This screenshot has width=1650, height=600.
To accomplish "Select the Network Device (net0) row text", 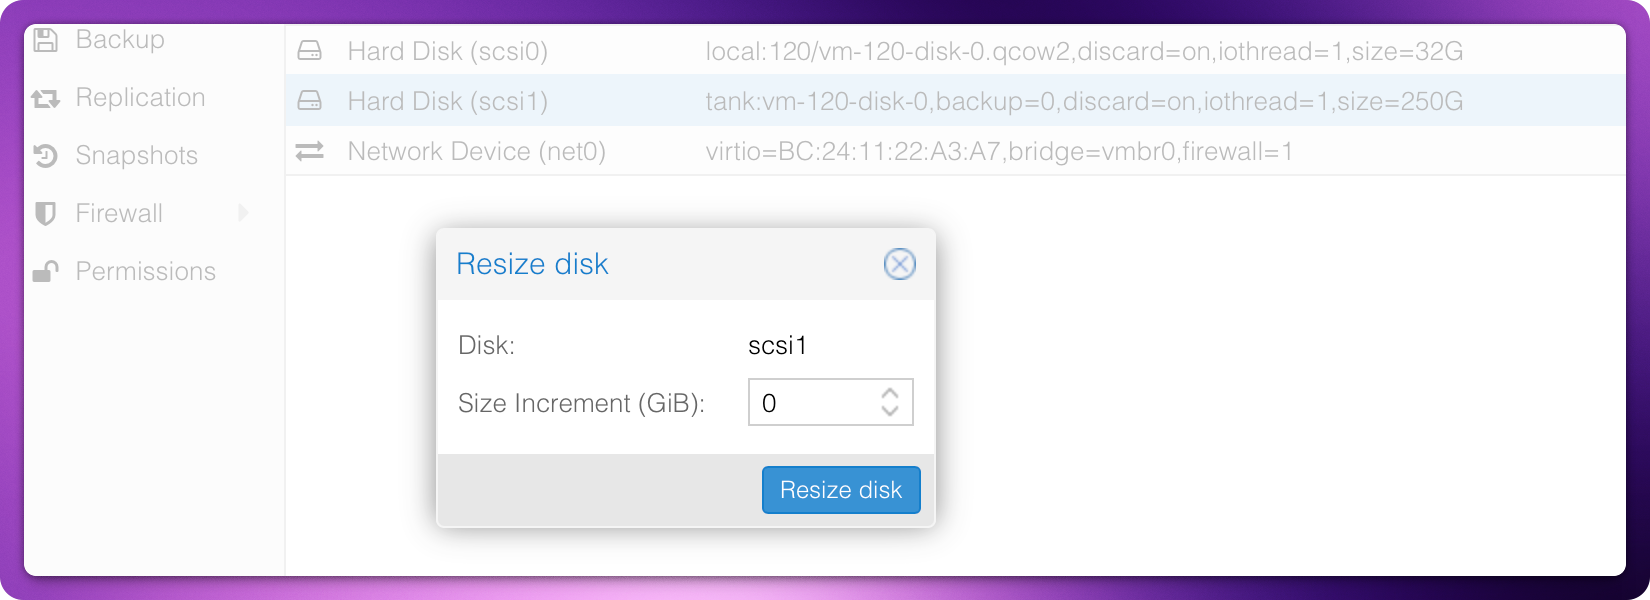I will [476, 151].
